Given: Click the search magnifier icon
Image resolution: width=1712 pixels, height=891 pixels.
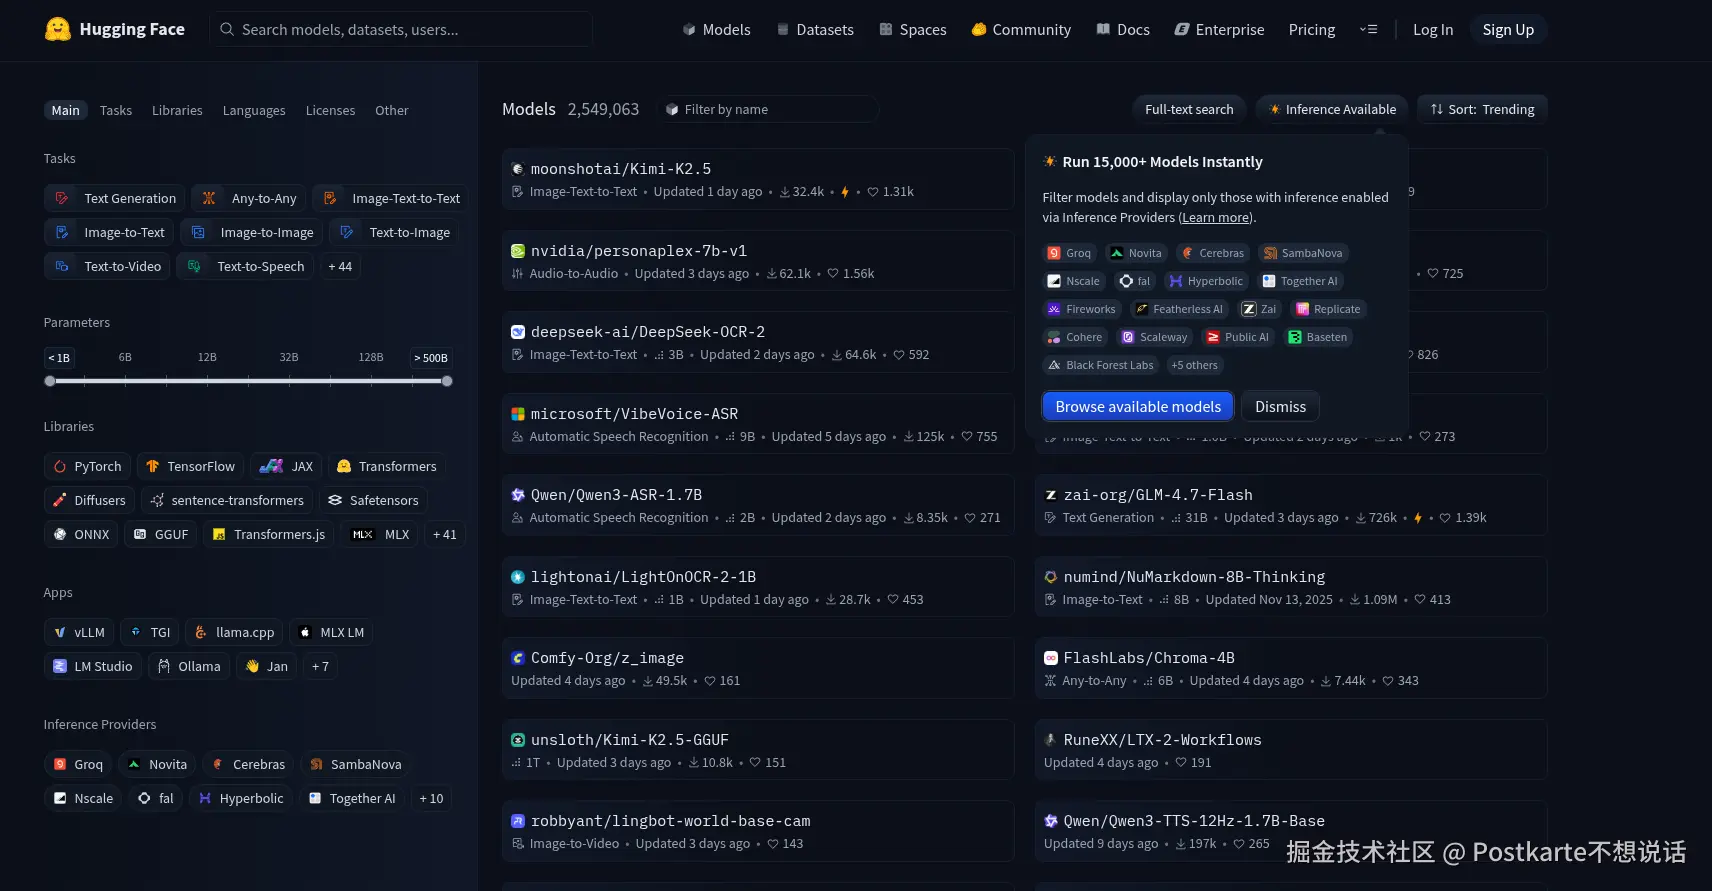Looking at the screenshot, I should [x=227, y=29].
